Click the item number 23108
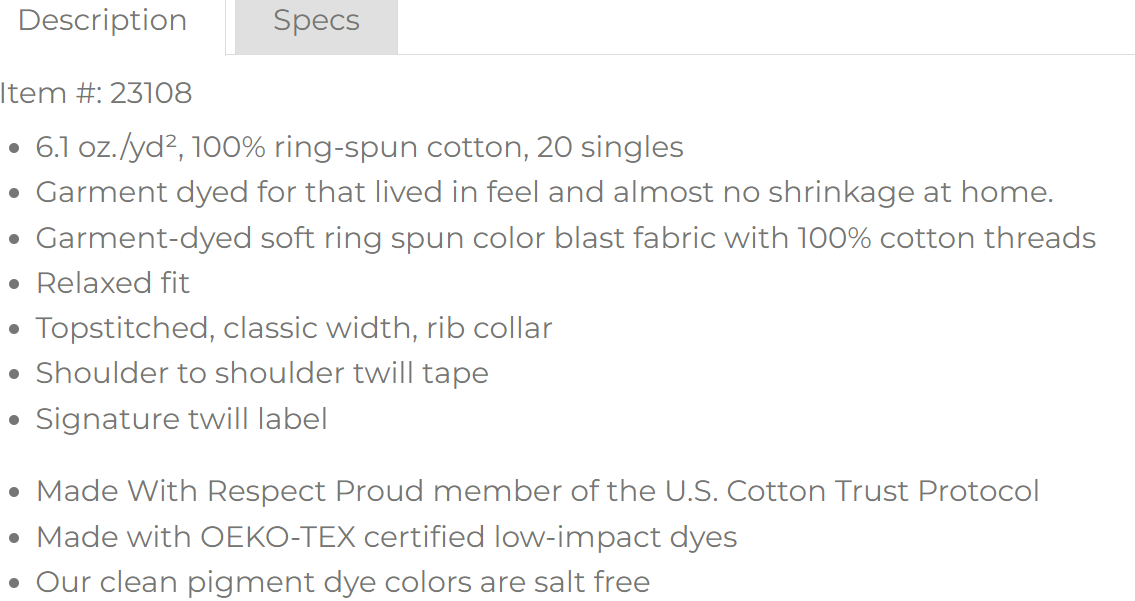This screenshot has height=601, width=1135. coord(150,93)
